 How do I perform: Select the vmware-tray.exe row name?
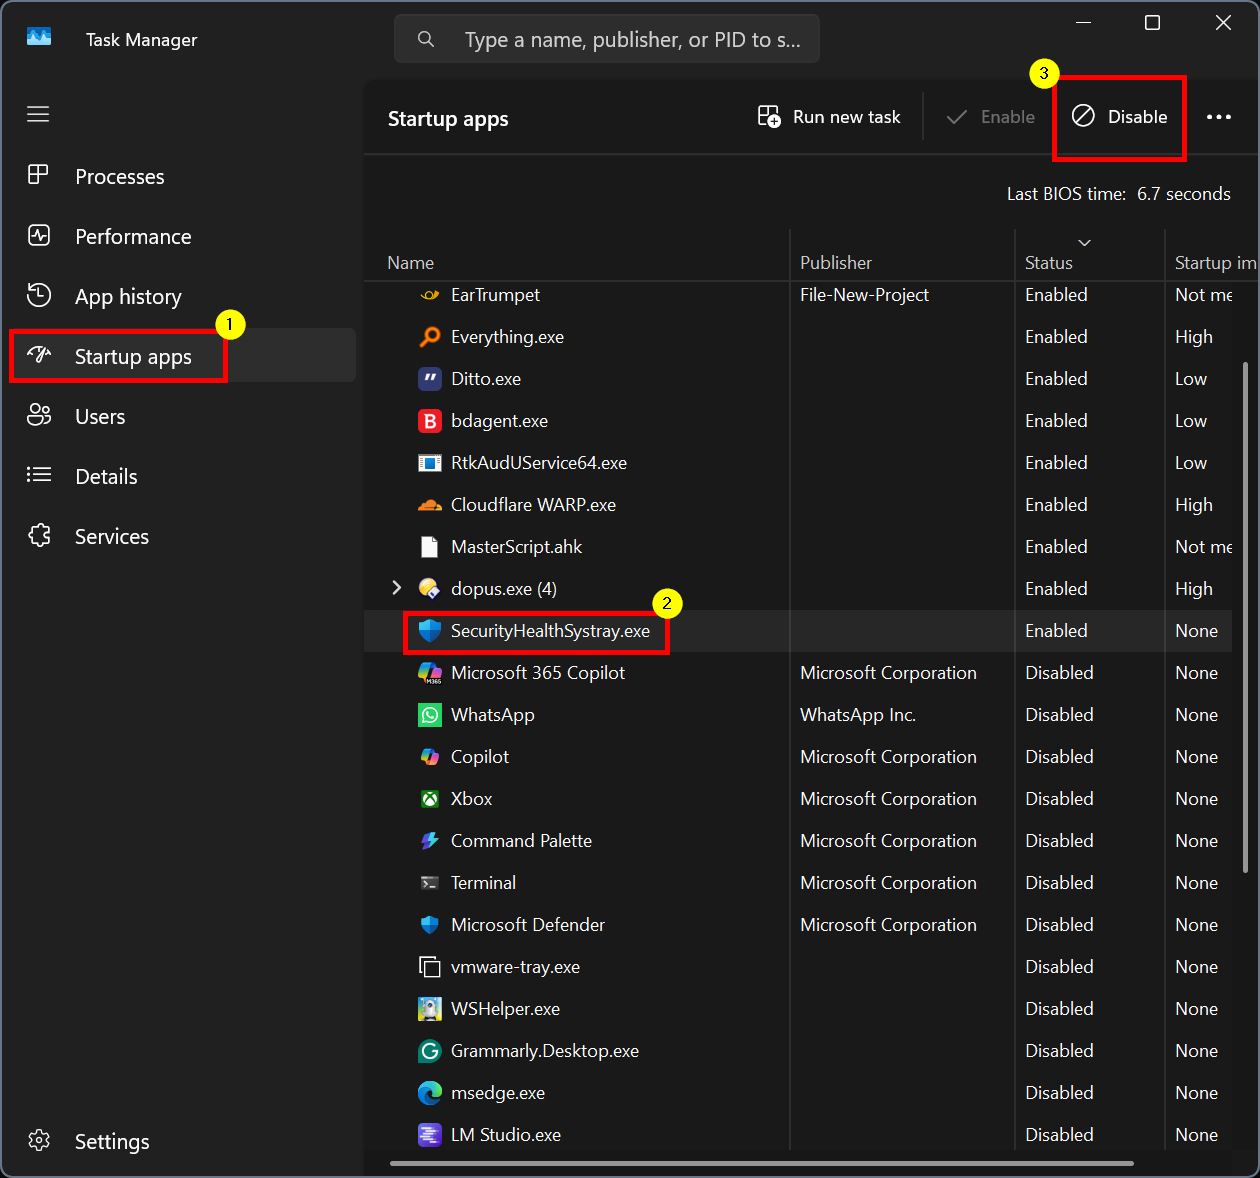[x=515, y=967]
